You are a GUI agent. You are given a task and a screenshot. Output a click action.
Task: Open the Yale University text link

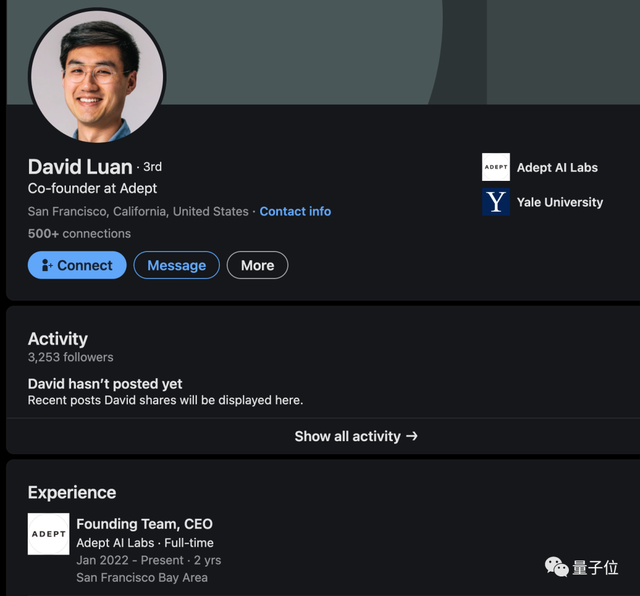click(x=559, y=202)
